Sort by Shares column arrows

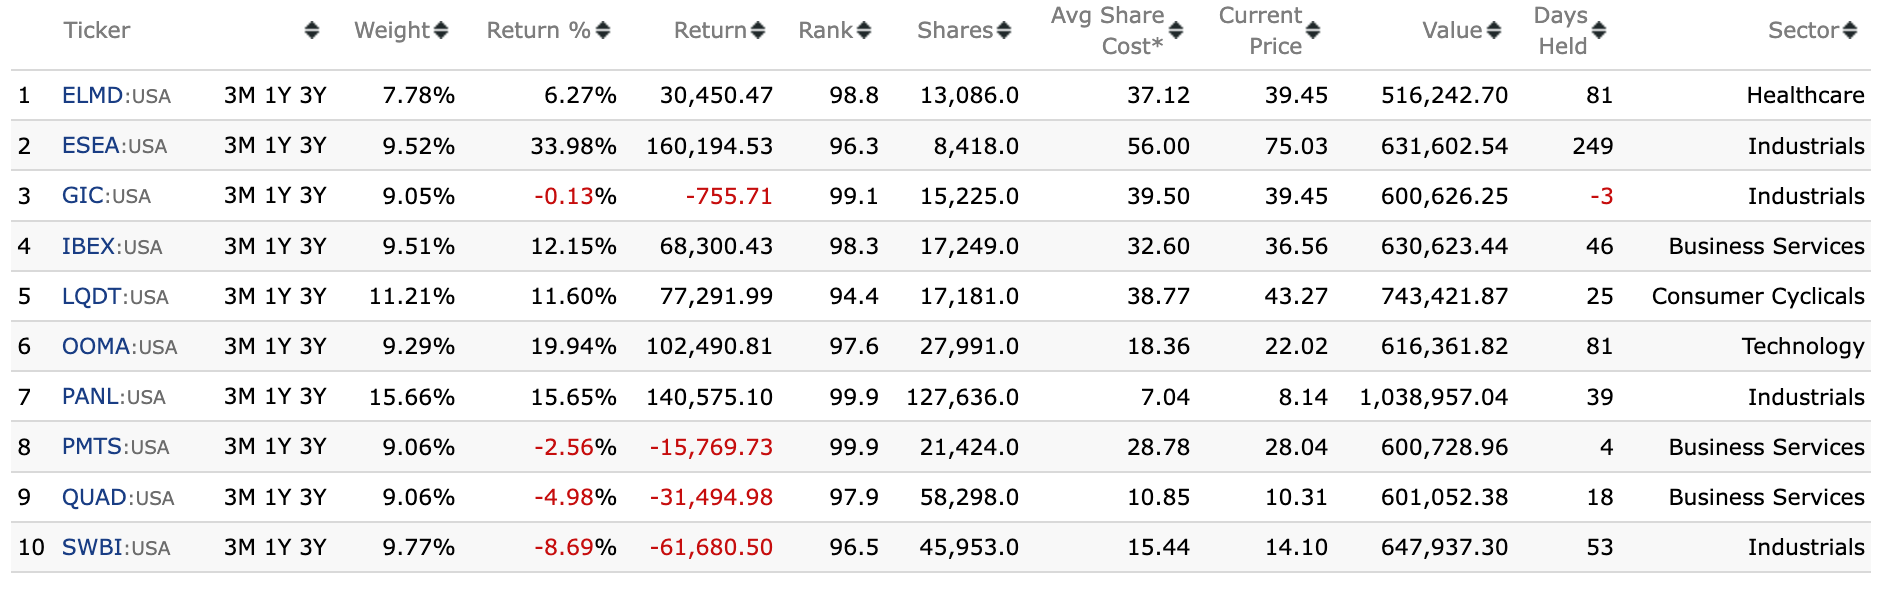(x=1004, y=31)
